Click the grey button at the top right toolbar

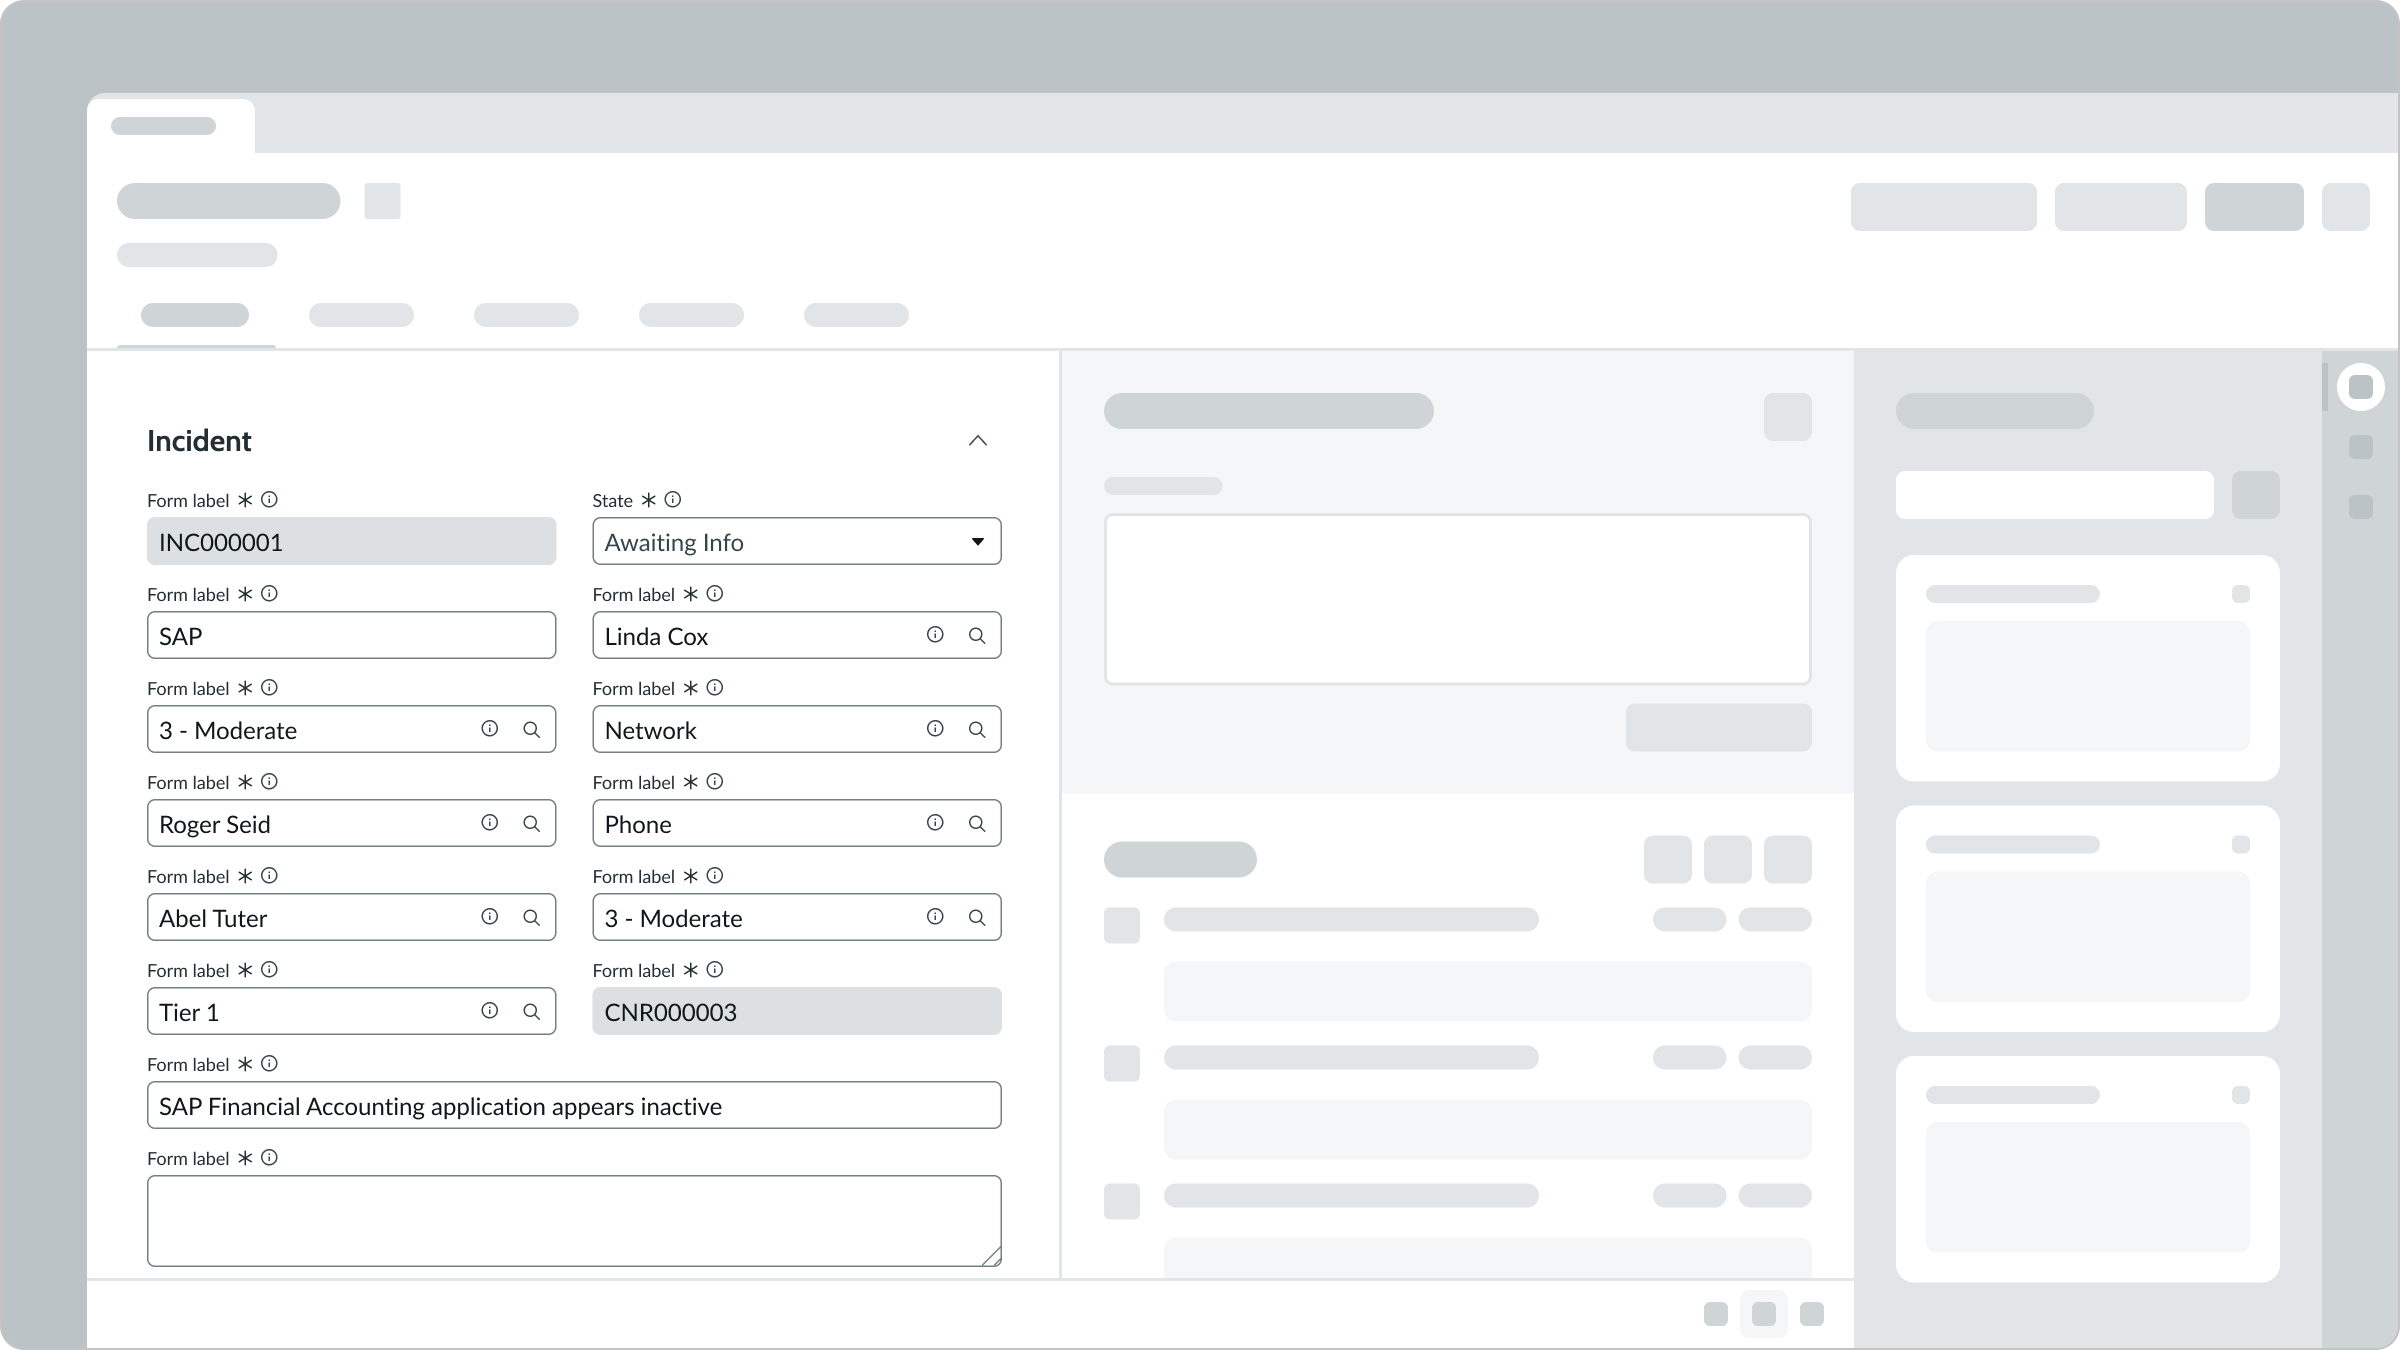(2253, 207)
